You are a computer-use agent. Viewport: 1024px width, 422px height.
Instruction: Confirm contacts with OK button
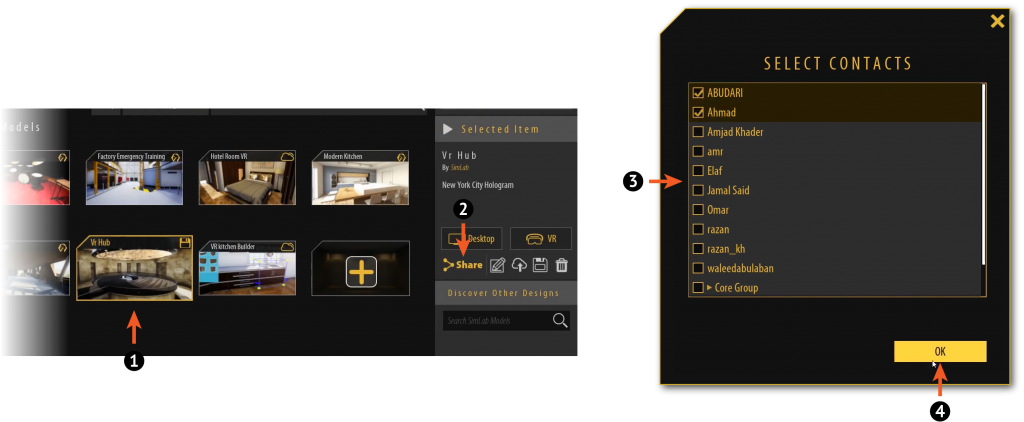940,351
